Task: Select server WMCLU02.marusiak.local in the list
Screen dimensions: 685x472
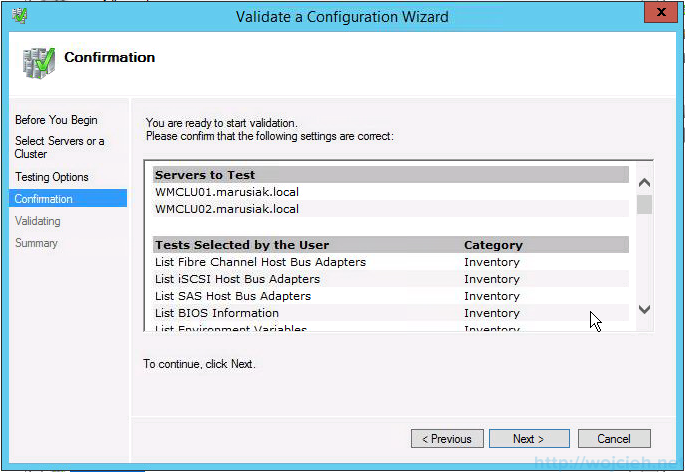Action: [391, 209]
